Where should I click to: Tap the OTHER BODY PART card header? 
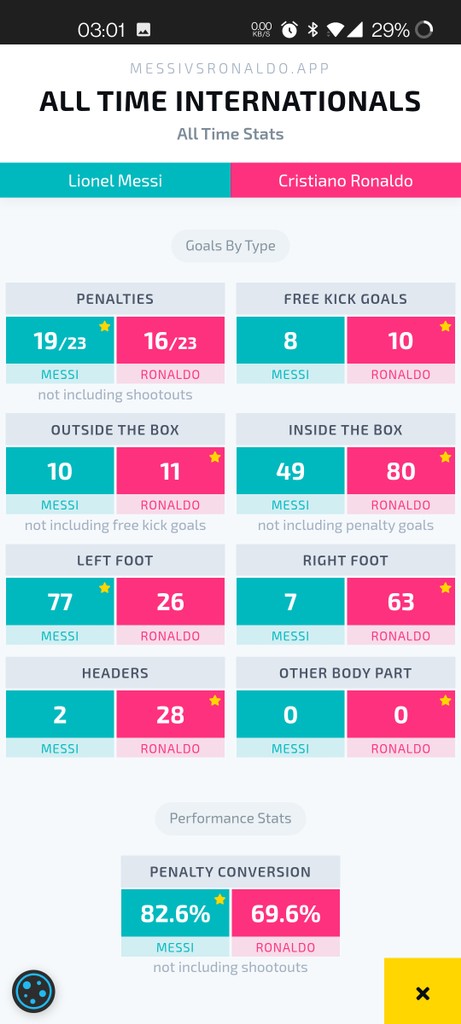click(x=345, y=673)
